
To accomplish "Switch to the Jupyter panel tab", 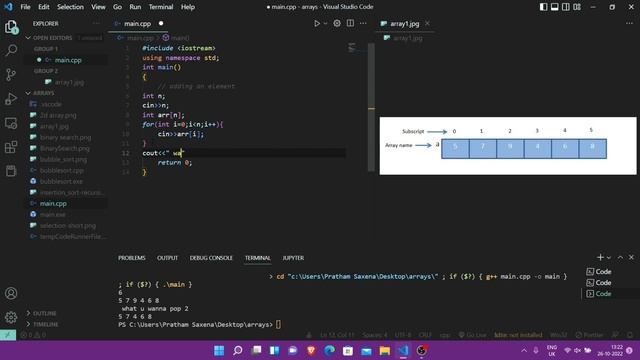I will [x=293, y=258].
